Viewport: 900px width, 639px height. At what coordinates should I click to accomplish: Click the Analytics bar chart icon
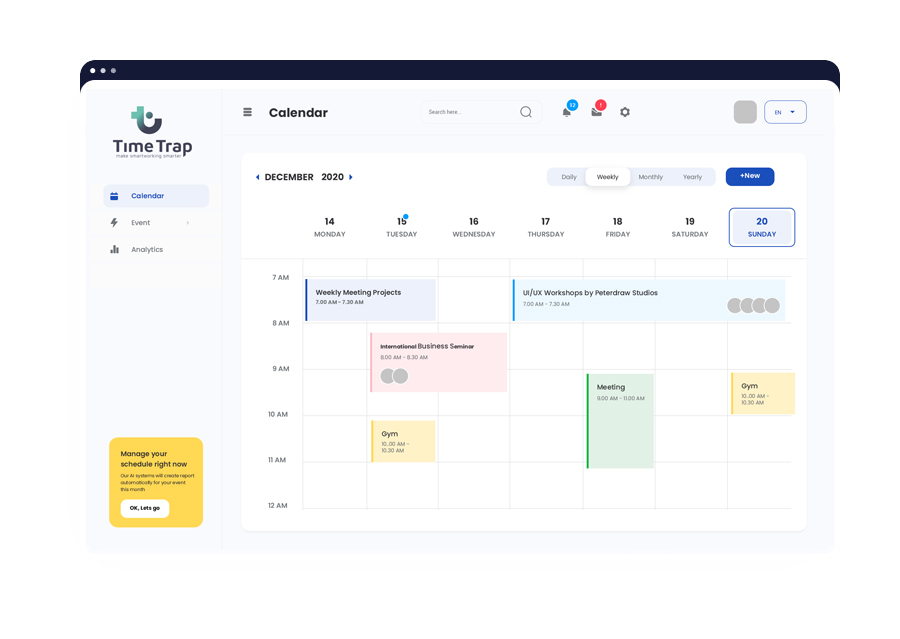[x=115, y=249]
